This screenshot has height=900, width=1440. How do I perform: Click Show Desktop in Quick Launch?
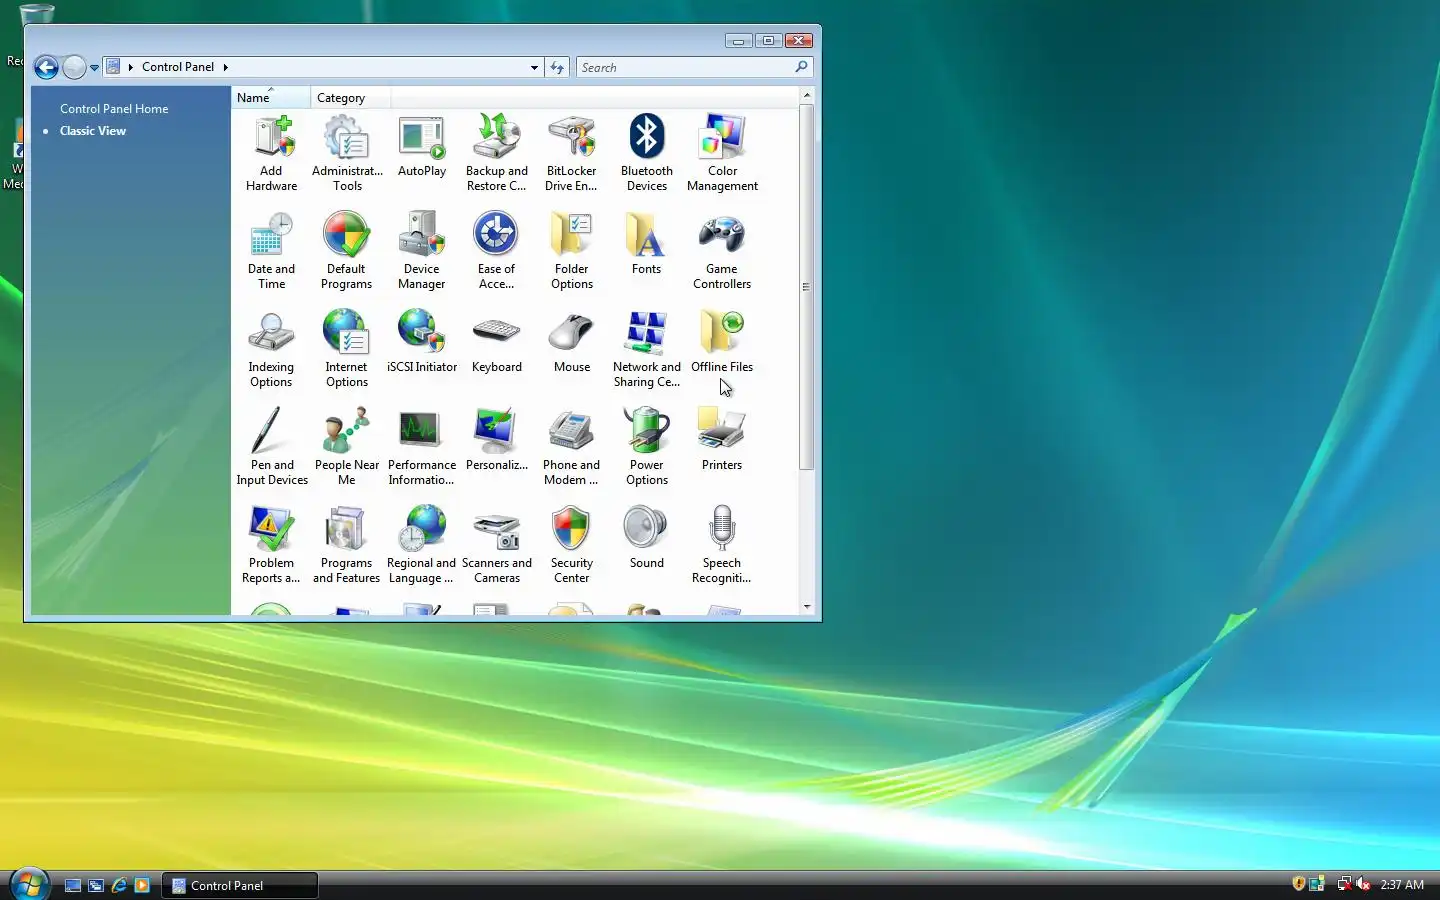[x=73, y=885]
